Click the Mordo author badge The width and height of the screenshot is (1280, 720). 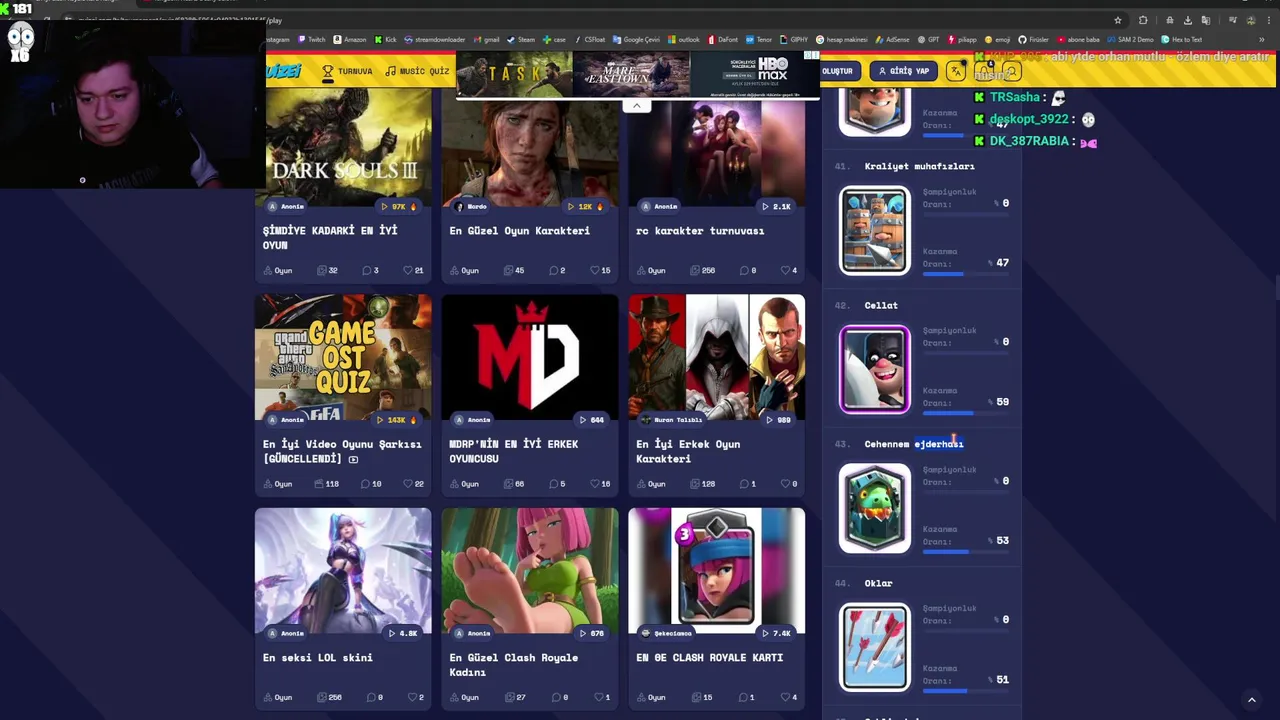471,206
